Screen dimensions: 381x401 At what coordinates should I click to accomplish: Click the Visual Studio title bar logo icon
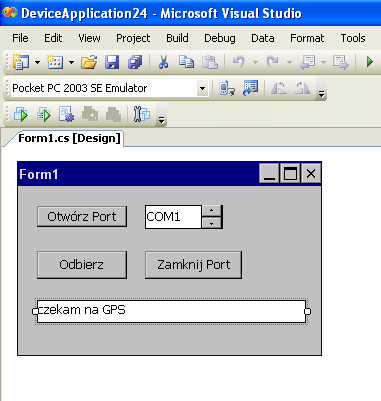(x=10, y=13)
